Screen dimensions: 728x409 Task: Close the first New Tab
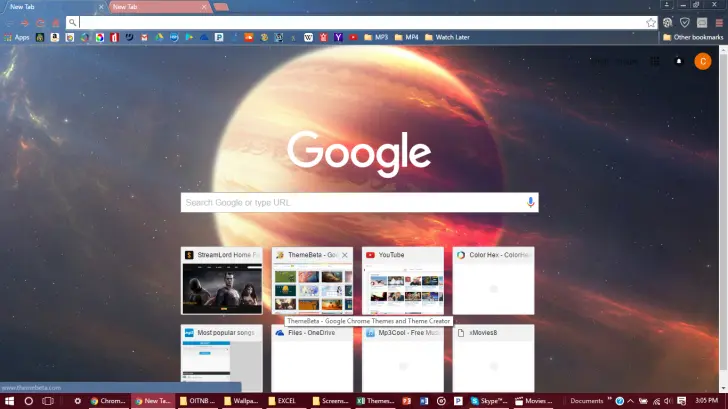coord(101,7)
